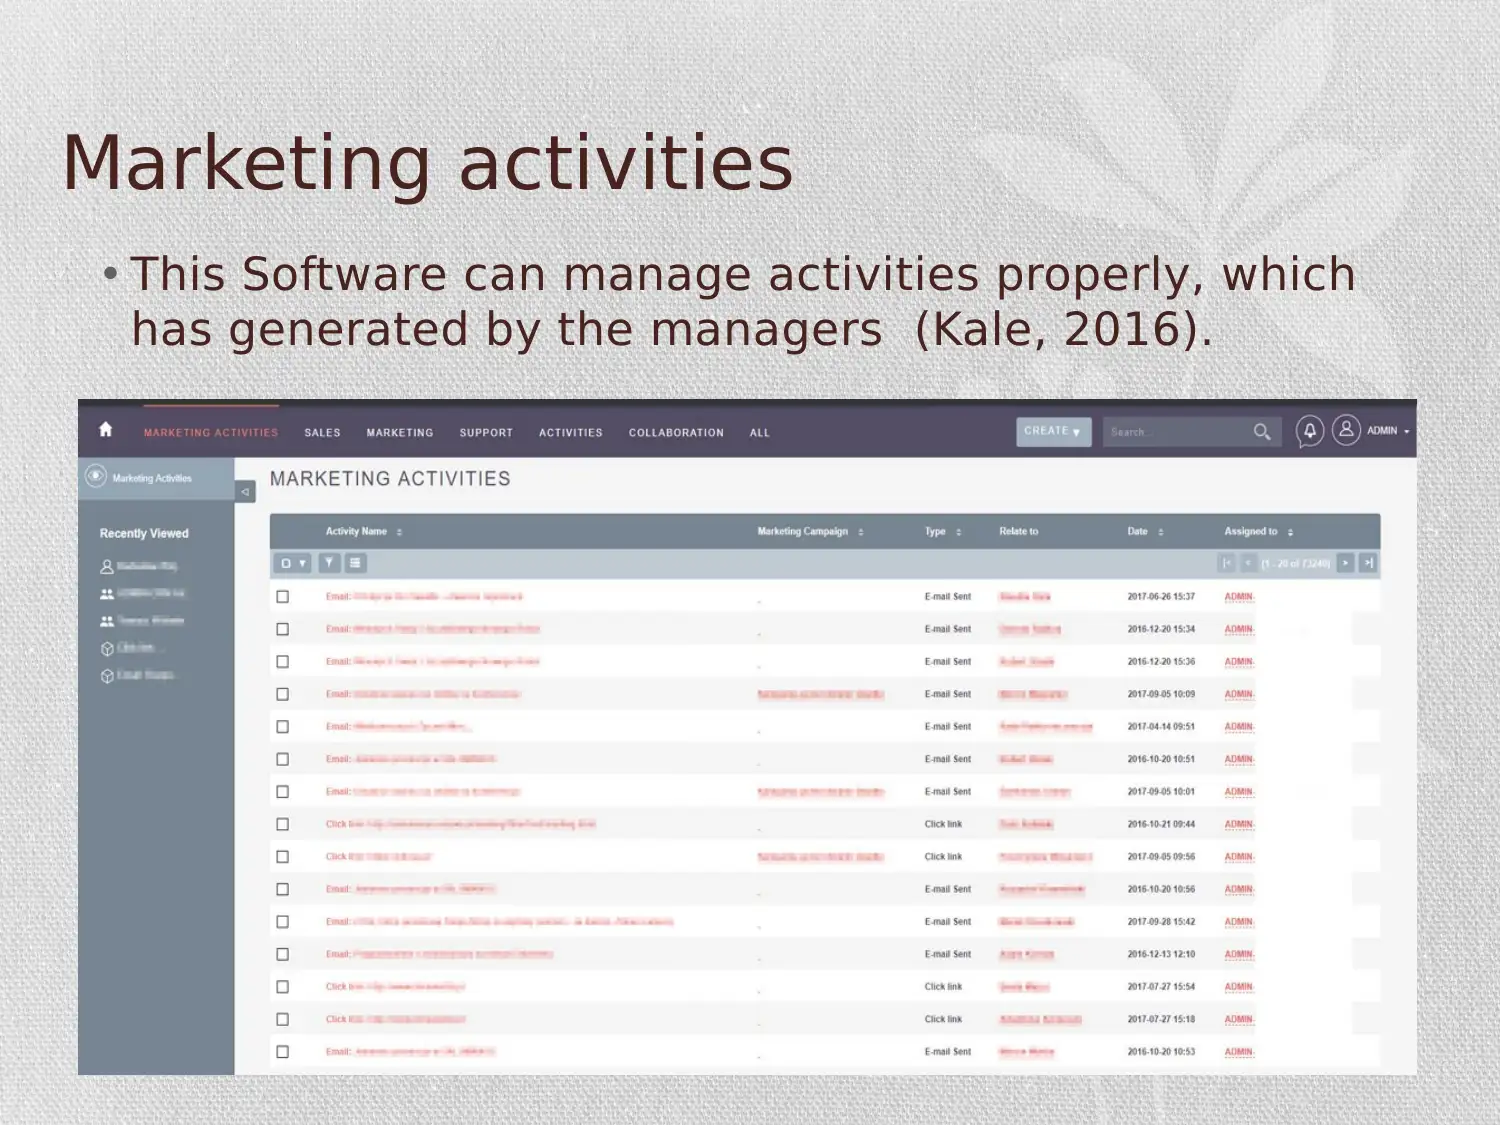
Task: Sort by Type column arrows
Action: click(958, 532)
